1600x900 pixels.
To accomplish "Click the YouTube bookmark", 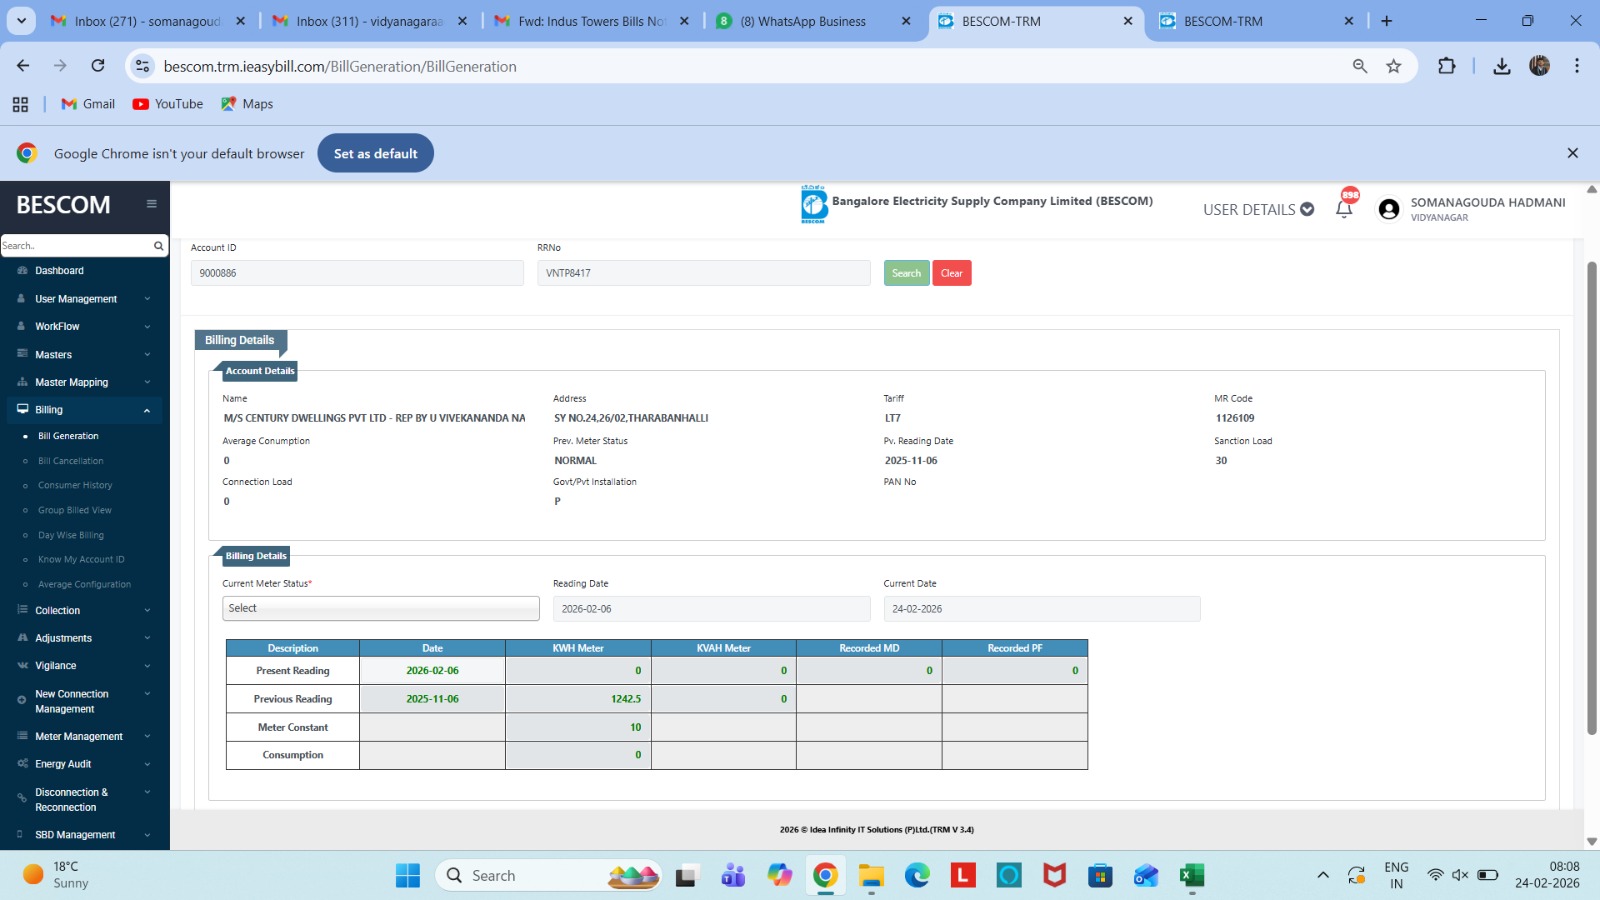I will click(168, 104).
